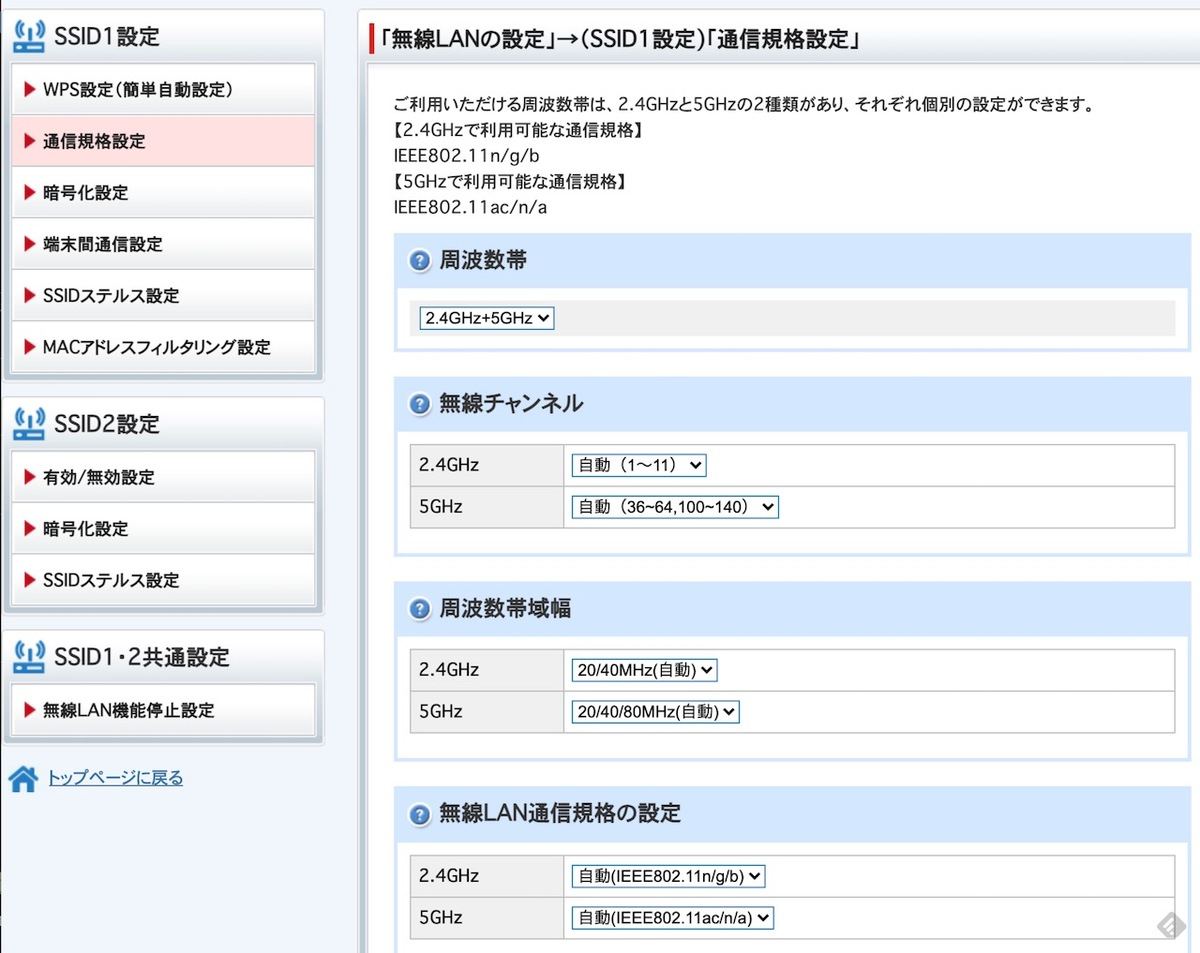Click the red arrow beside 端末間通信設定
The height and width of the screenshot is (953, 1200).
[x=29, y=244]
